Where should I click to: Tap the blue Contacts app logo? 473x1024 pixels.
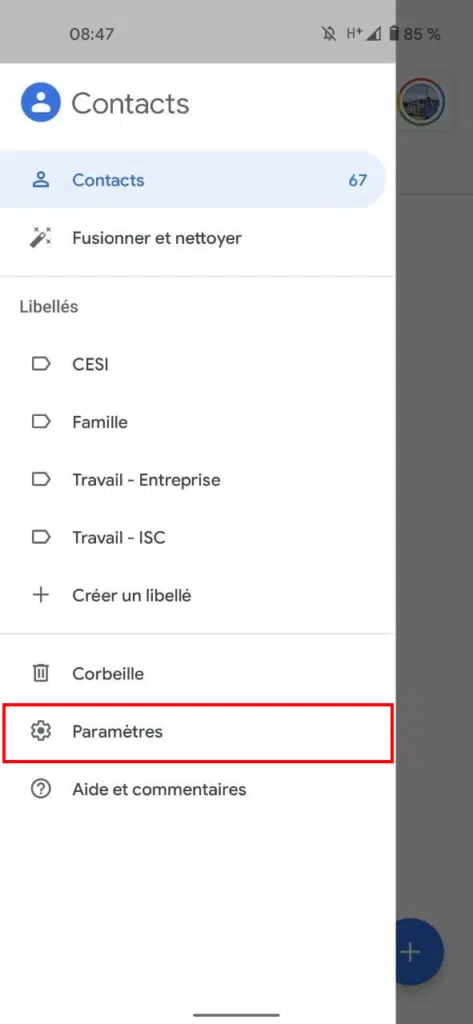[41, 103]
